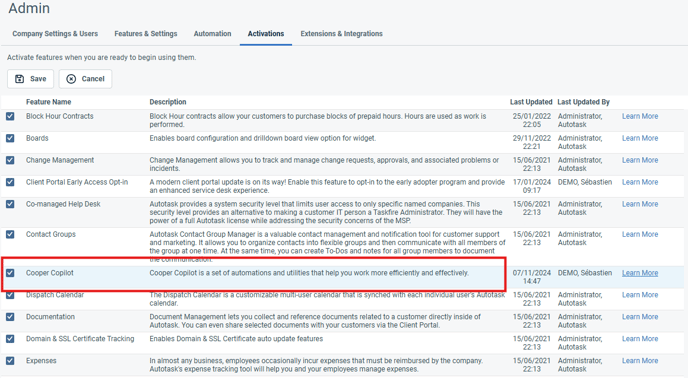Click Domain & SSL Certificate Tracking name

[x=80, y=339]
